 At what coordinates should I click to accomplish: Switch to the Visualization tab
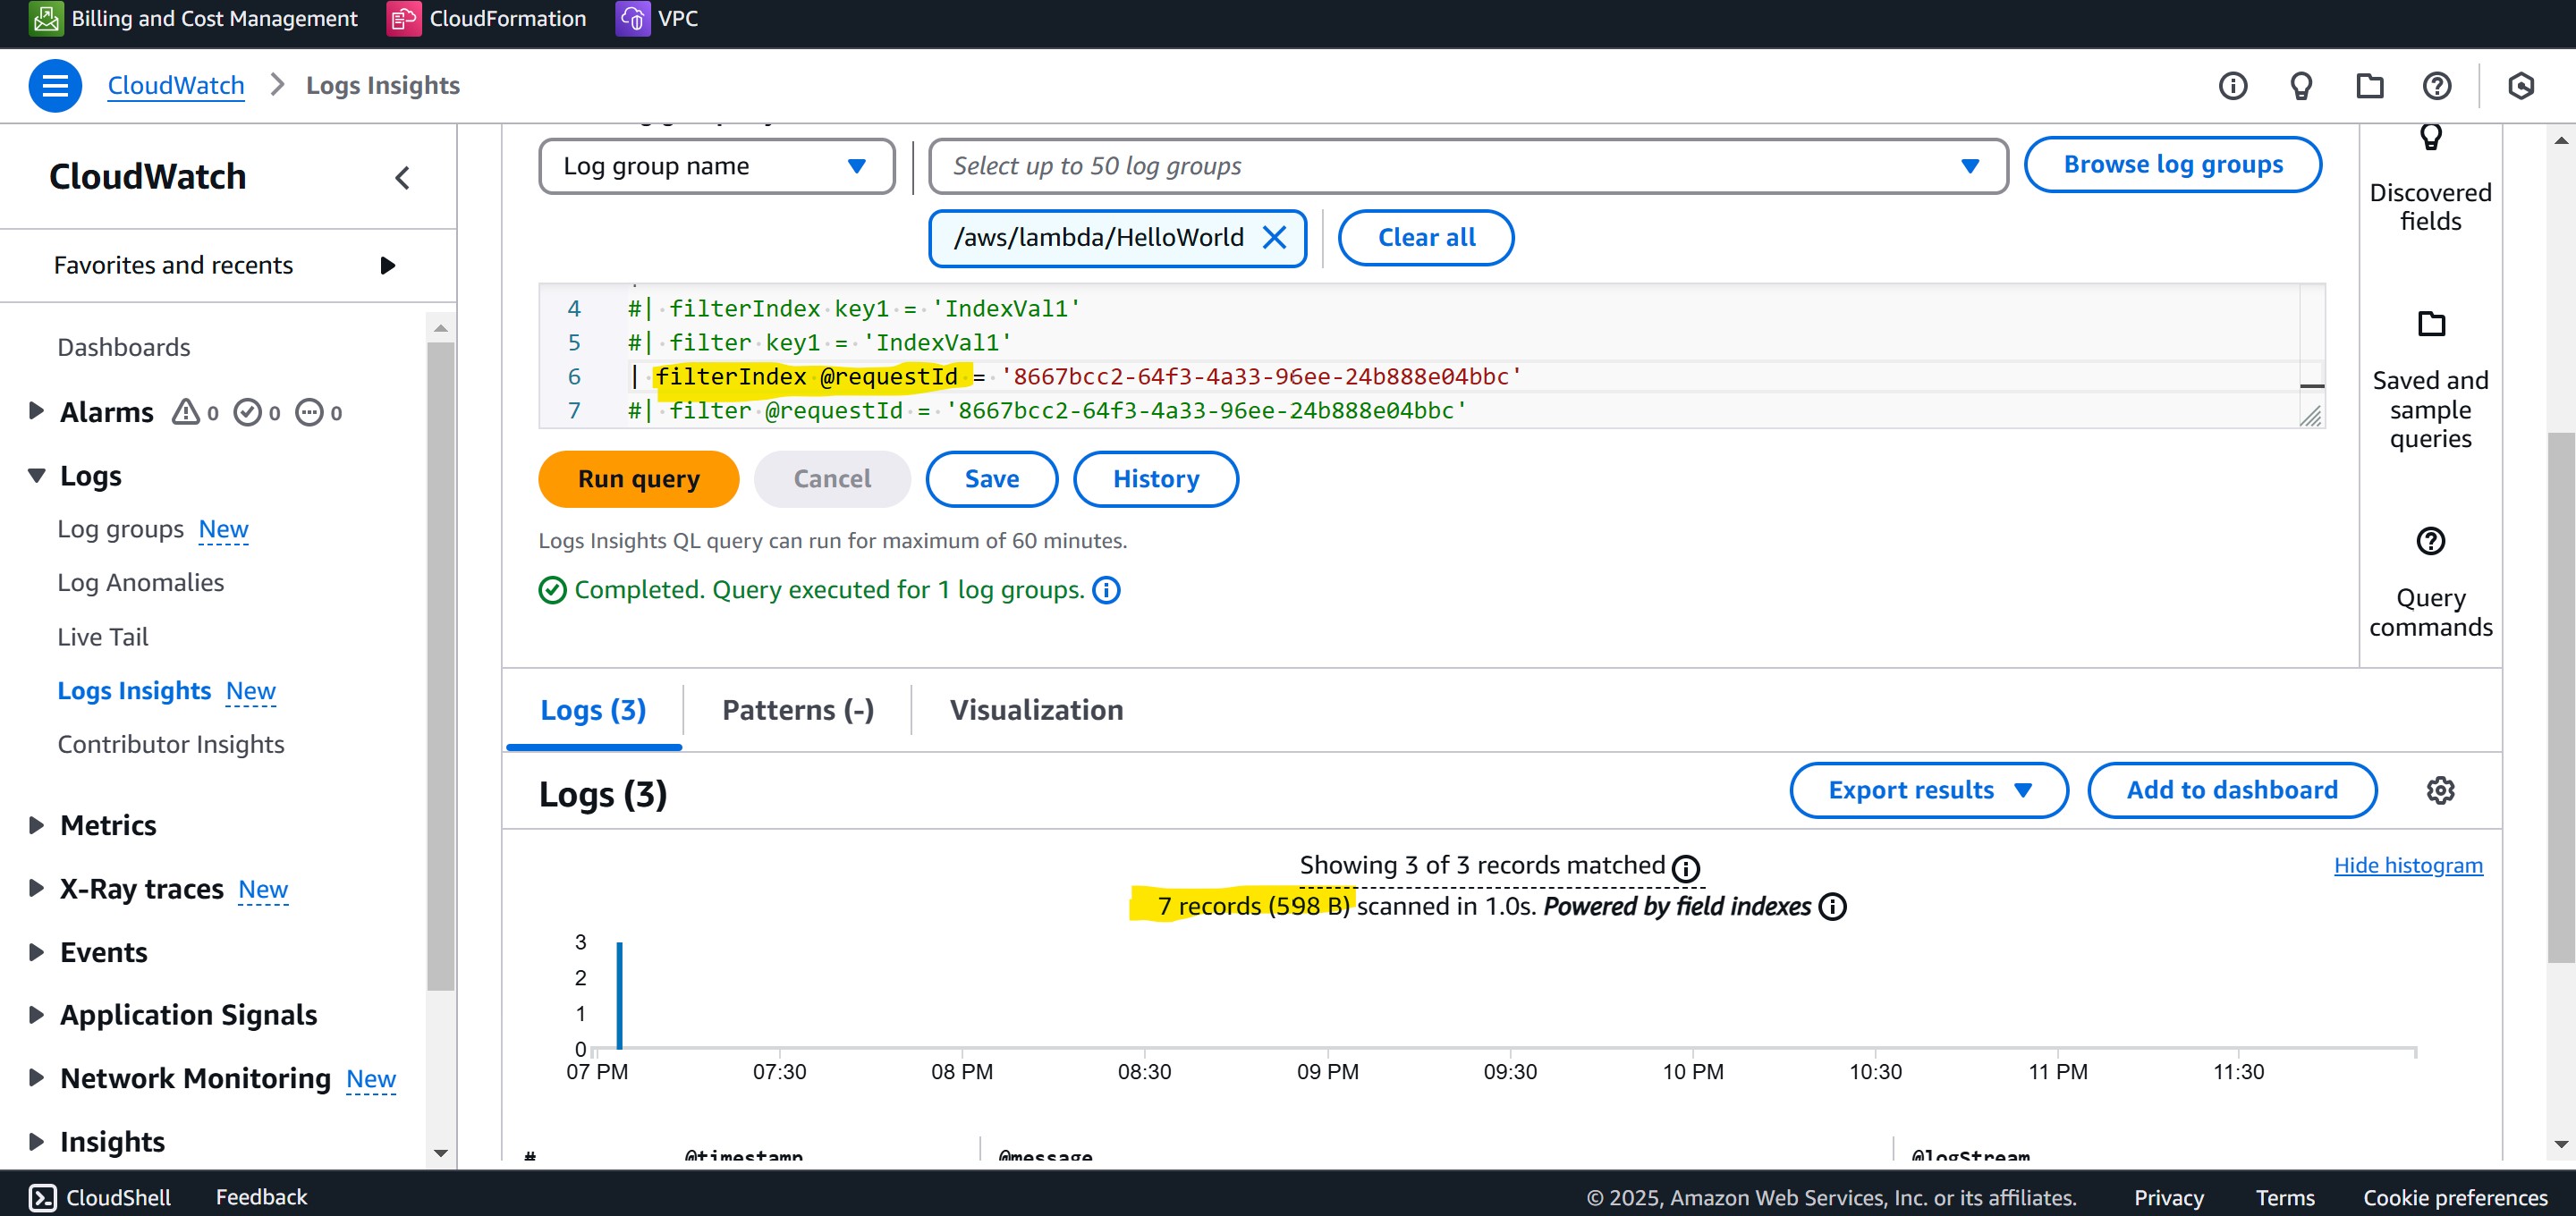click(1036, 710)
